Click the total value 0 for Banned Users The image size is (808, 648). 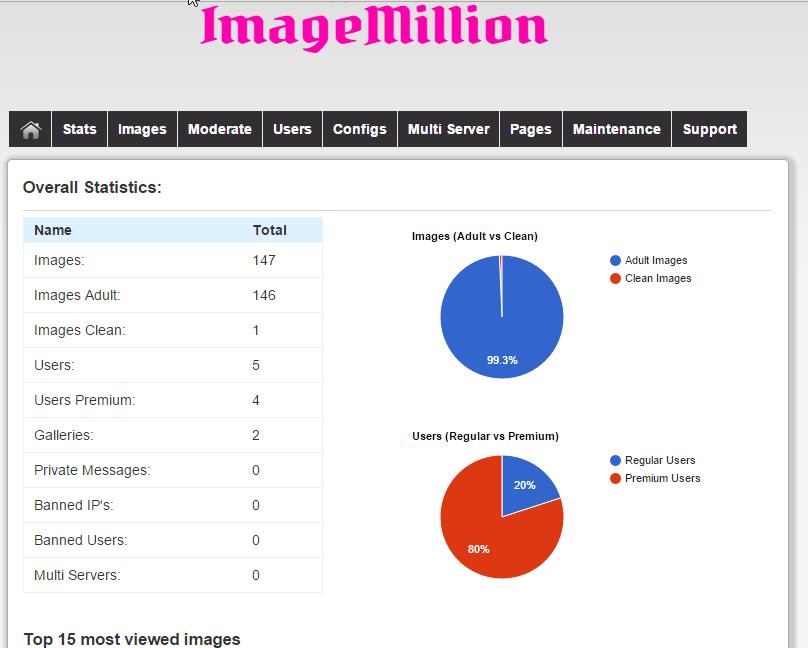(x=256, y=540)
